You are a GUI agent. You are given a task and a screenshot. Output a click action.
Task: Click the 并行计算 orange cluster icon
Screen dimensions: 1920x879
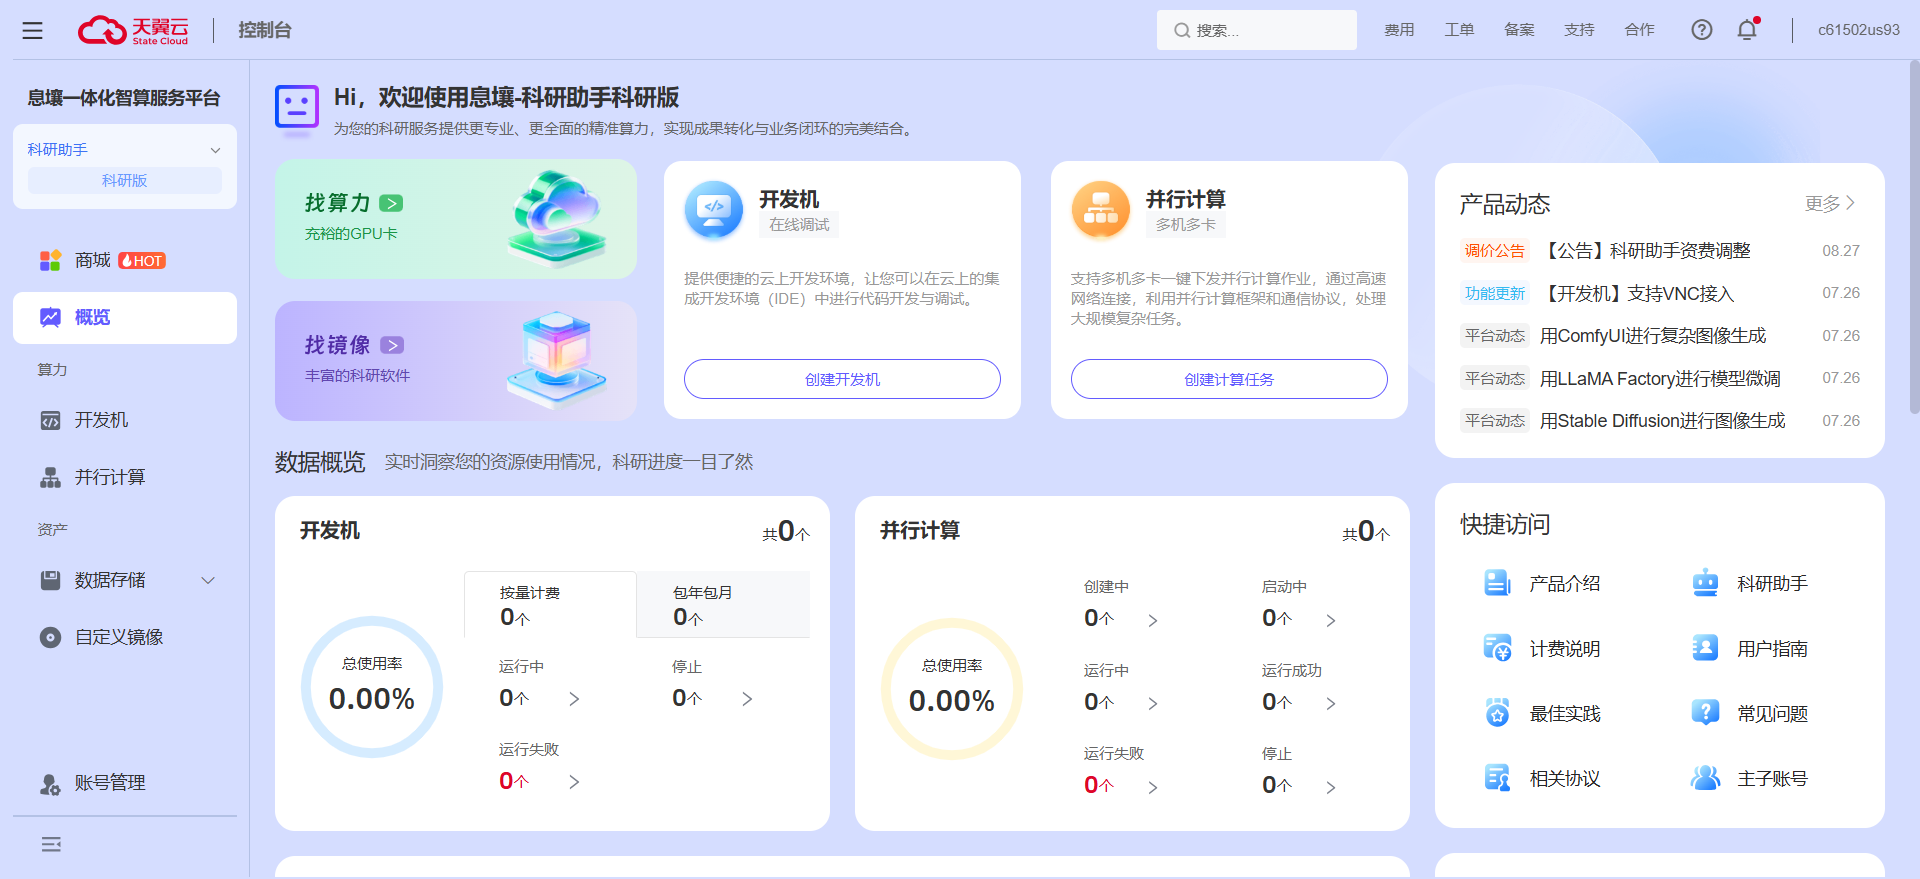(x=1101, y=210)
